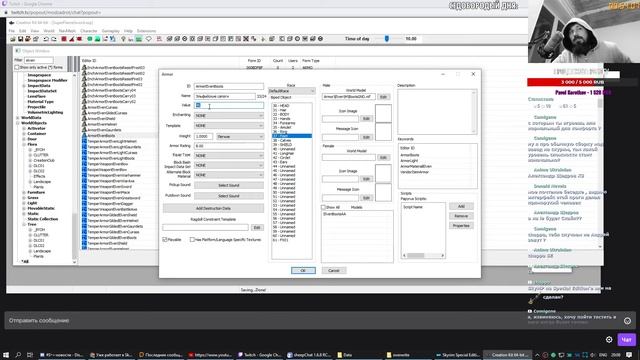Click Edit next to Male World Model
Image resolution: width=640 pixels, height=360 pixels.
[x=383, y=97]
